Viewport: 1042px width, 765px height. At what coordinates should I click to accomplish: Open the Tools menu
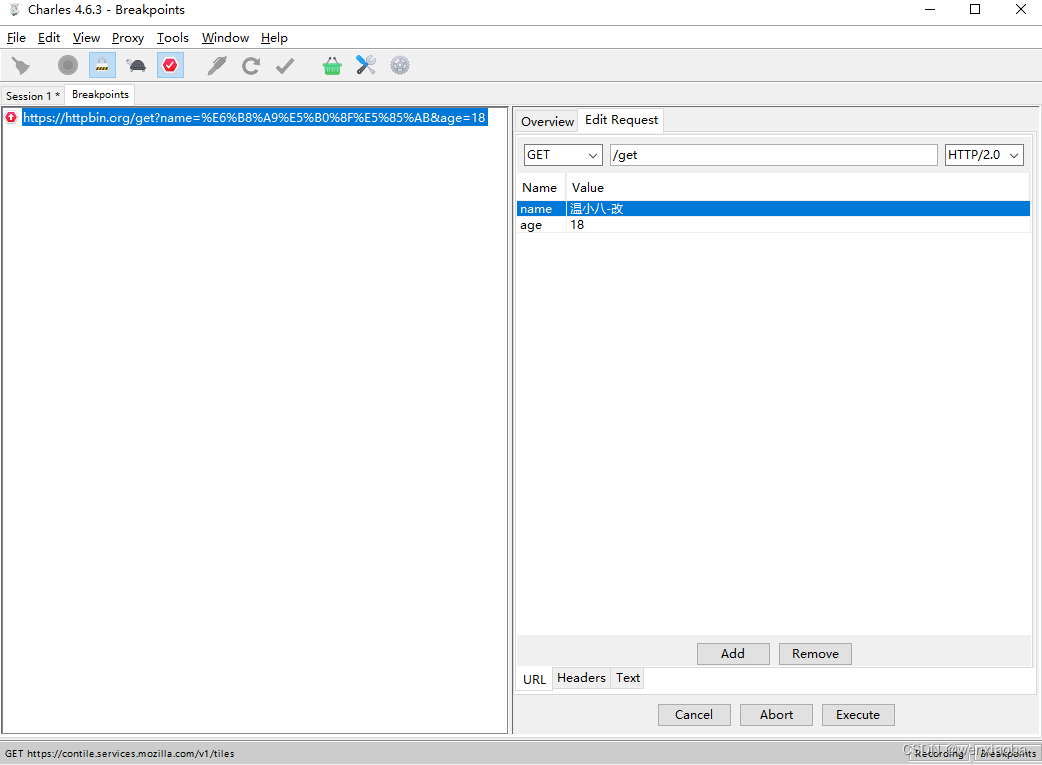point(173,38)
